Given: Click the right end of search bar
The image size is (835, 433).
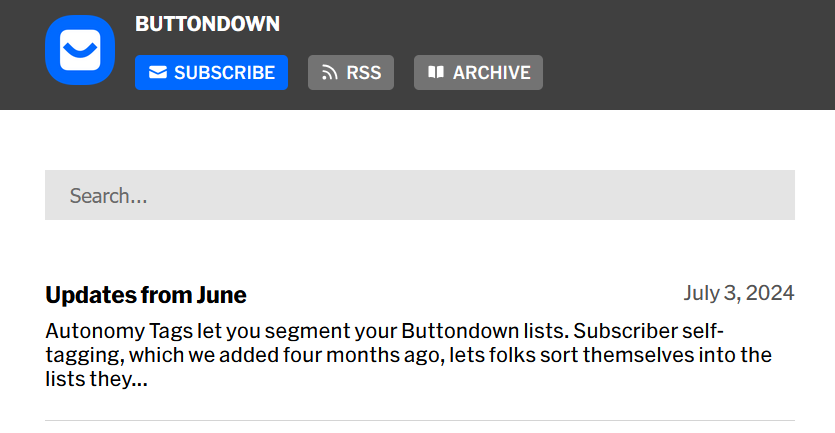Looking at the screenshot, I should tap(770, 195).
